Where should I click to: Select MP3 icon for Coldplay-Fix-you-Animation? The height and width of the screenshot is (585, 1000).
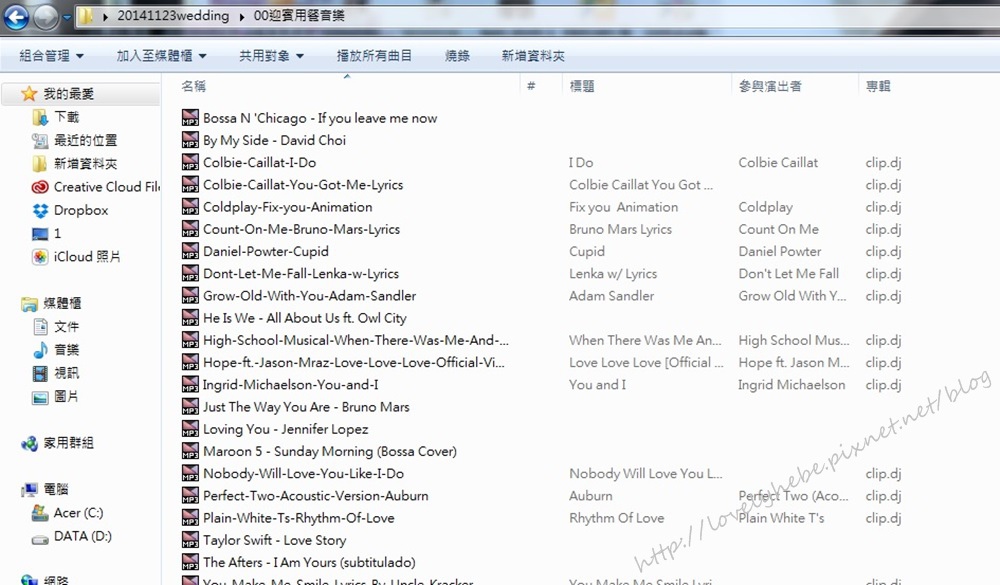(x=190, y=207)
